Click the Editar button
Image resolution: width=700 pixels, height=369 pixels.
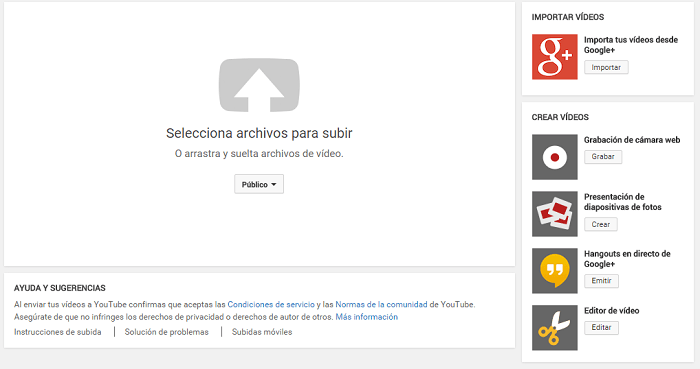601,328
